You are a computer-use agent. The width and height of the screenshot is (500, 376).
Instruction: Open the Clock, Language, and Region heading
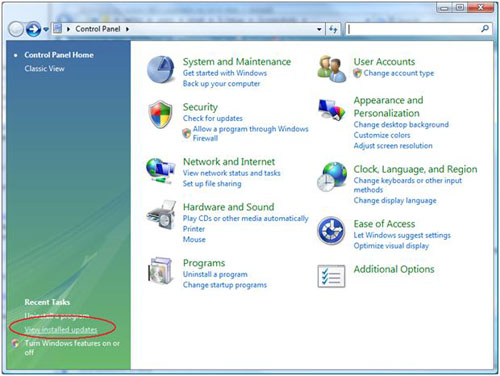415,169
